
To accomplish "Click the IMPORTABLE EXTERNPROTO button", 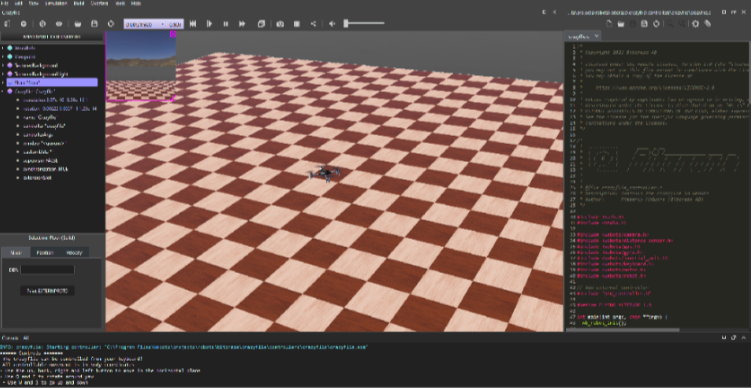I will (x=52, y=36).
